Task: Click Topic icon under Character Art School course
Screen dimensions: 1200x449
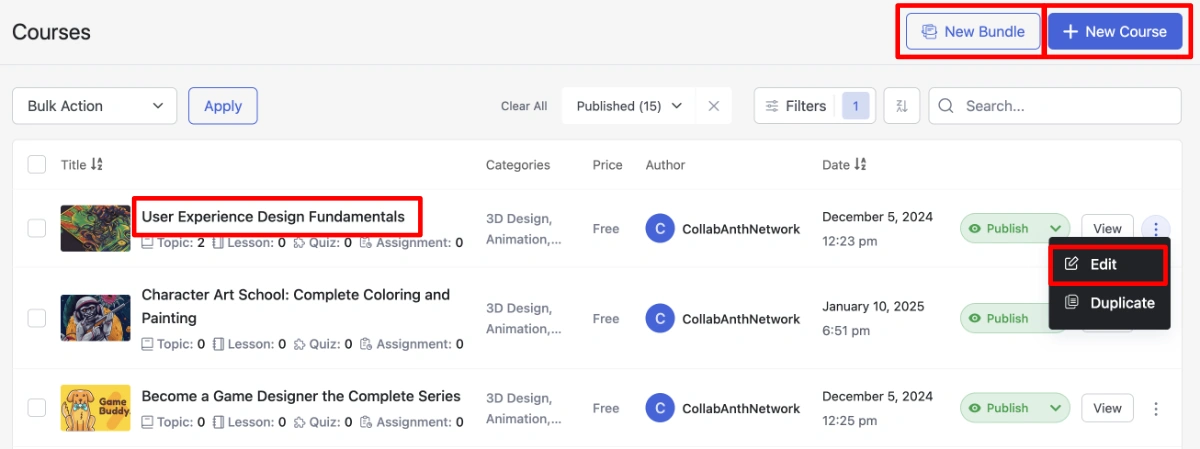Action: (x=148, y=344)
